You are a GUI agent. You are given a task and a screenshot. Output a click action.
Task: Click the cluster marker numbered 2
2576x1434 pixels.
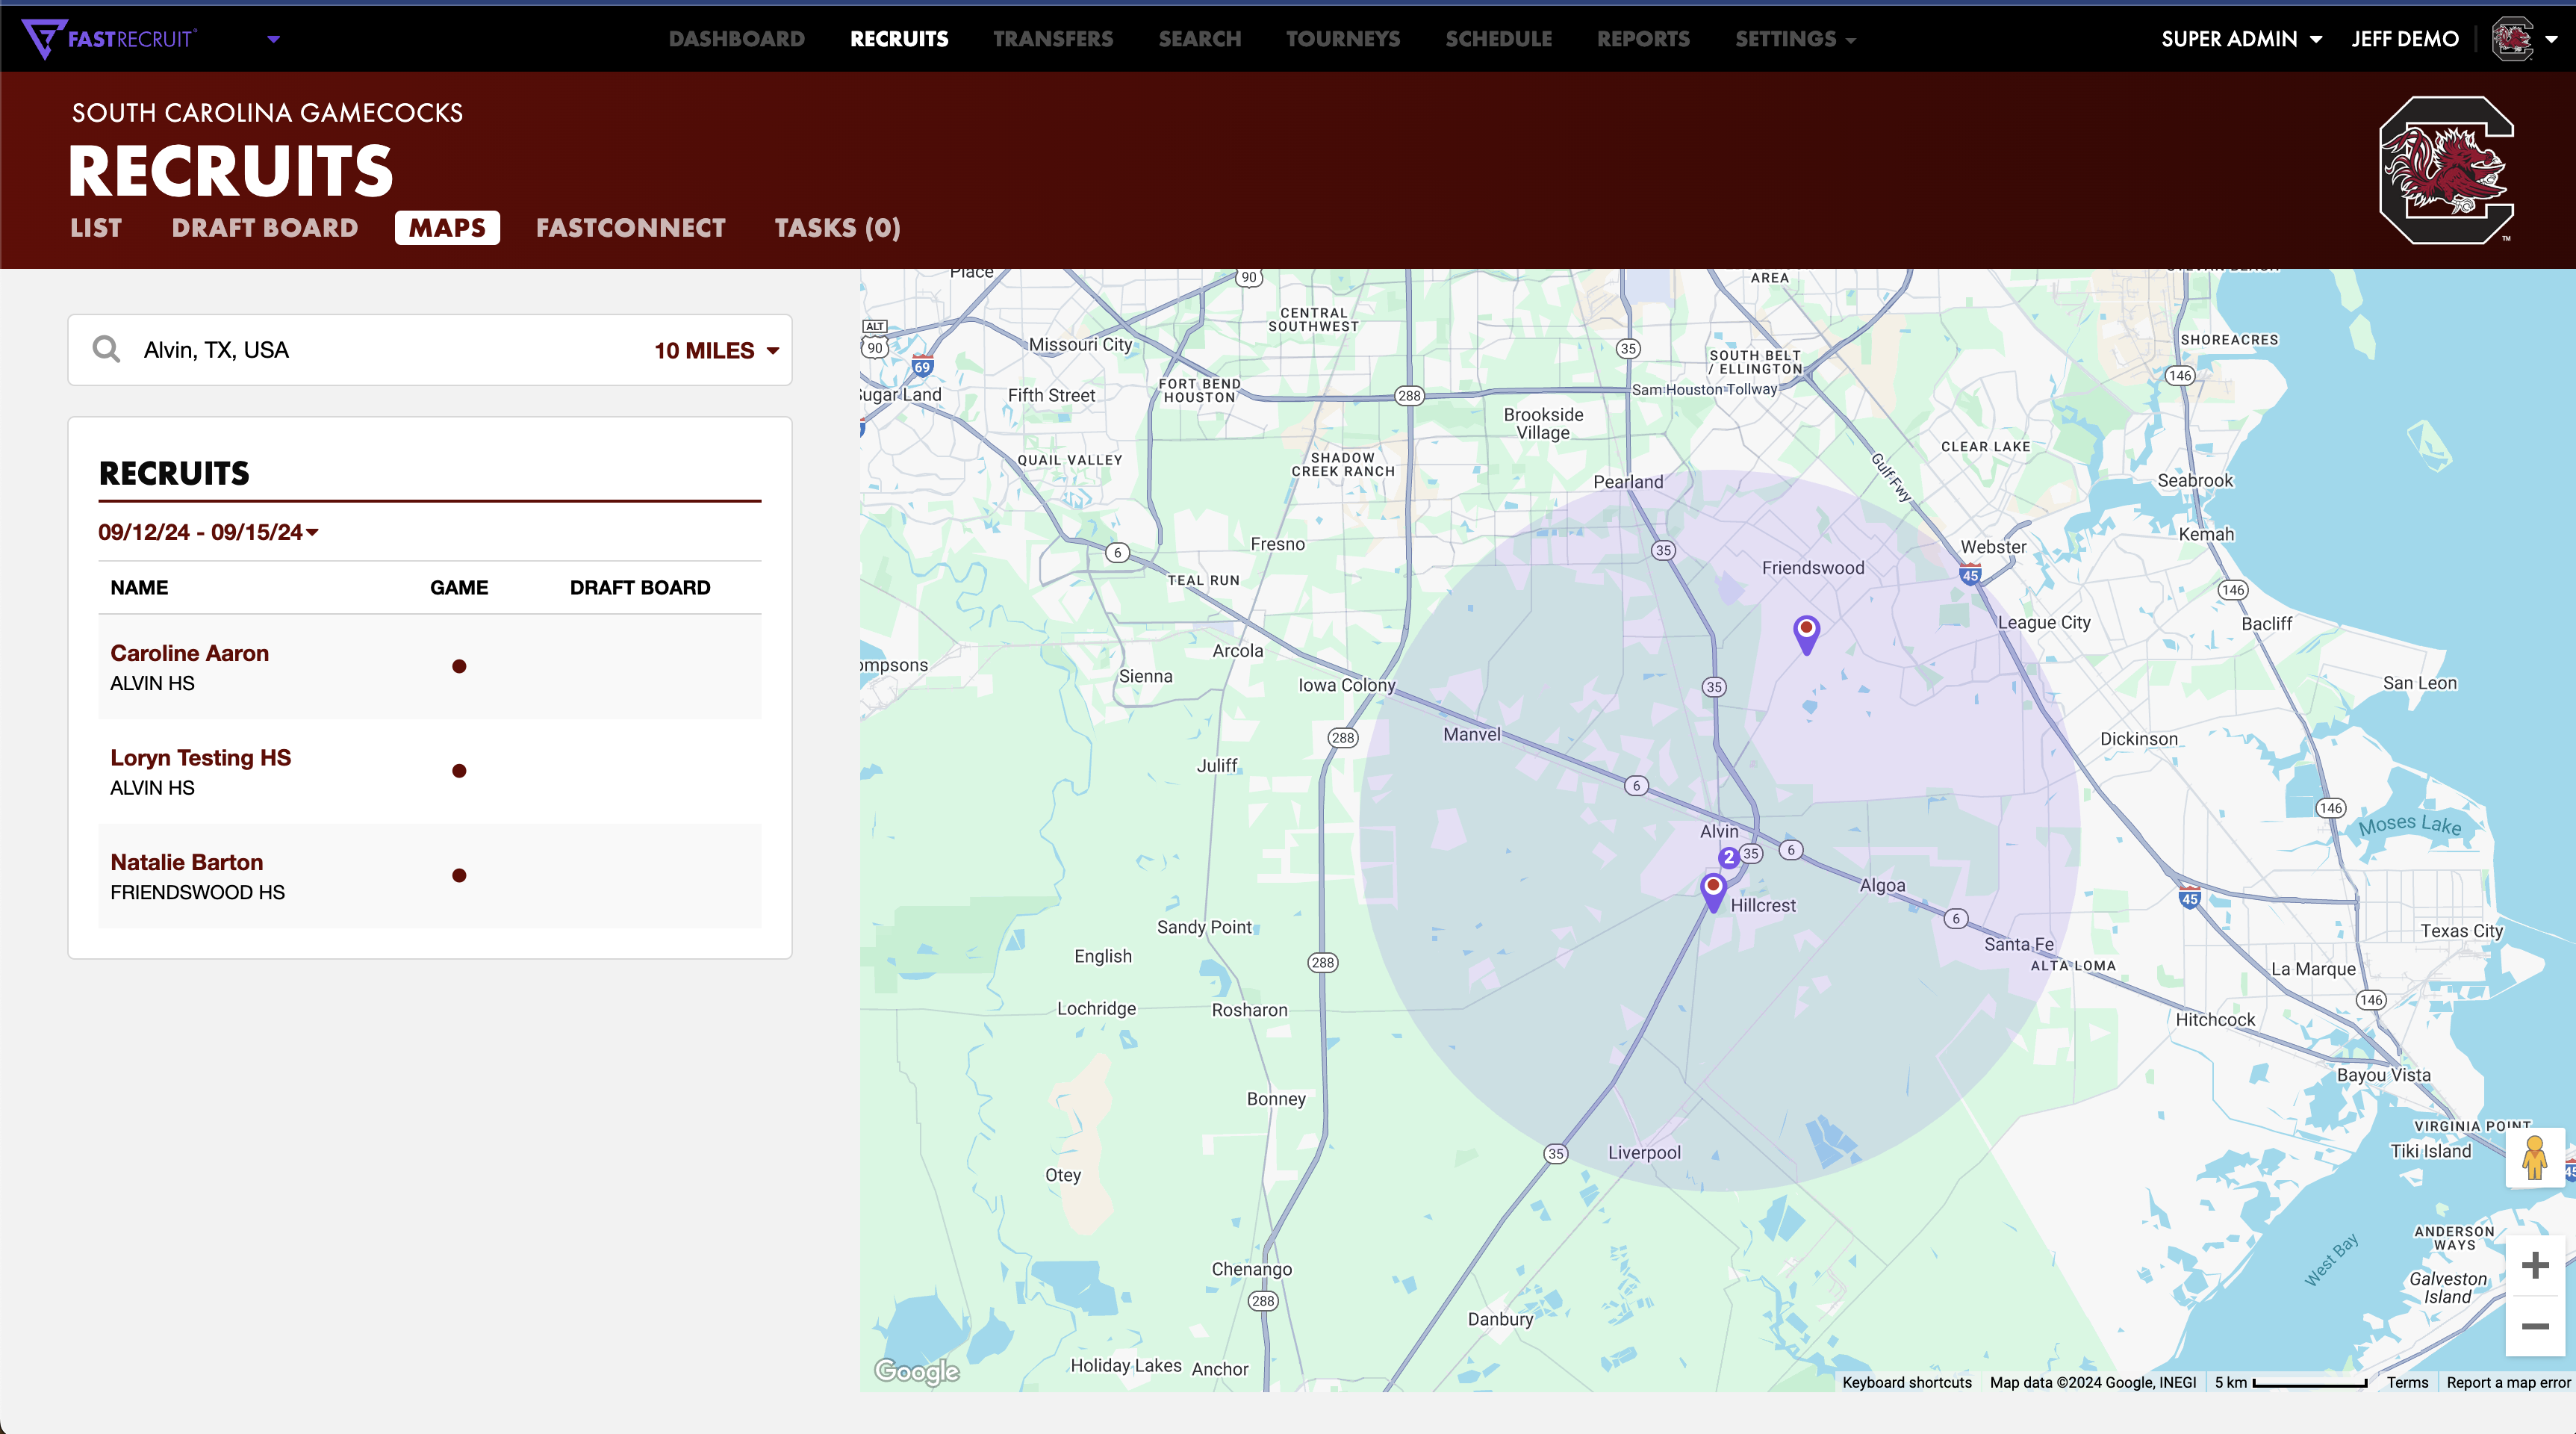(x=1728, y=857)
